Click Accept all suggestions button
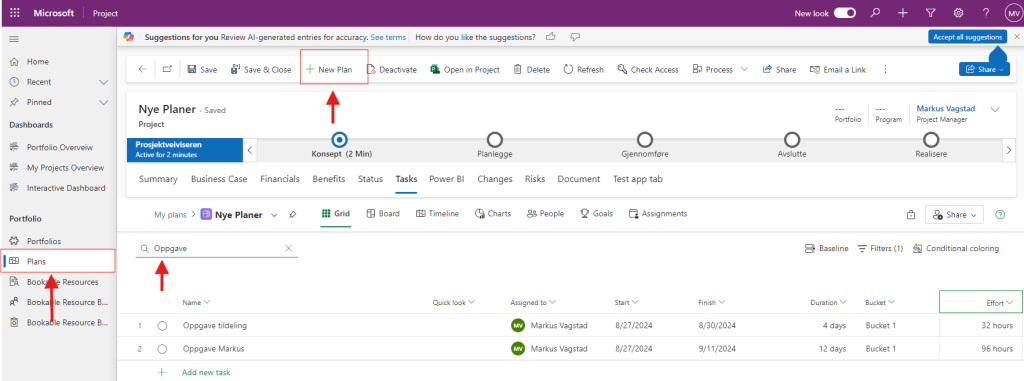 [967, 37]
